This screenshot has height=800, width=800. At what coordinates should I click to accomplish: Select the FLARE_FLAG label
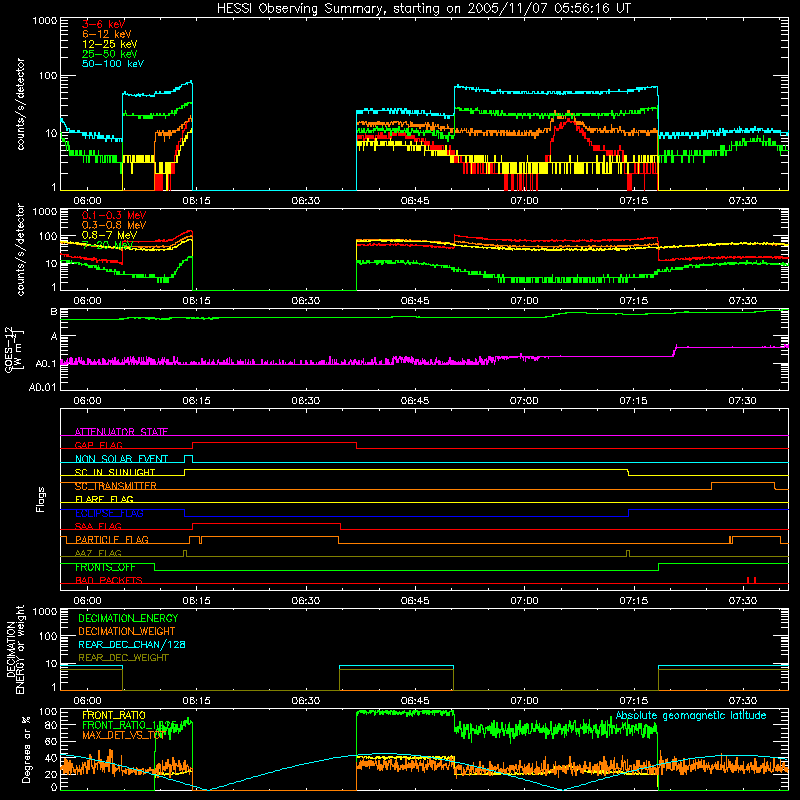(x=104, y=499)
